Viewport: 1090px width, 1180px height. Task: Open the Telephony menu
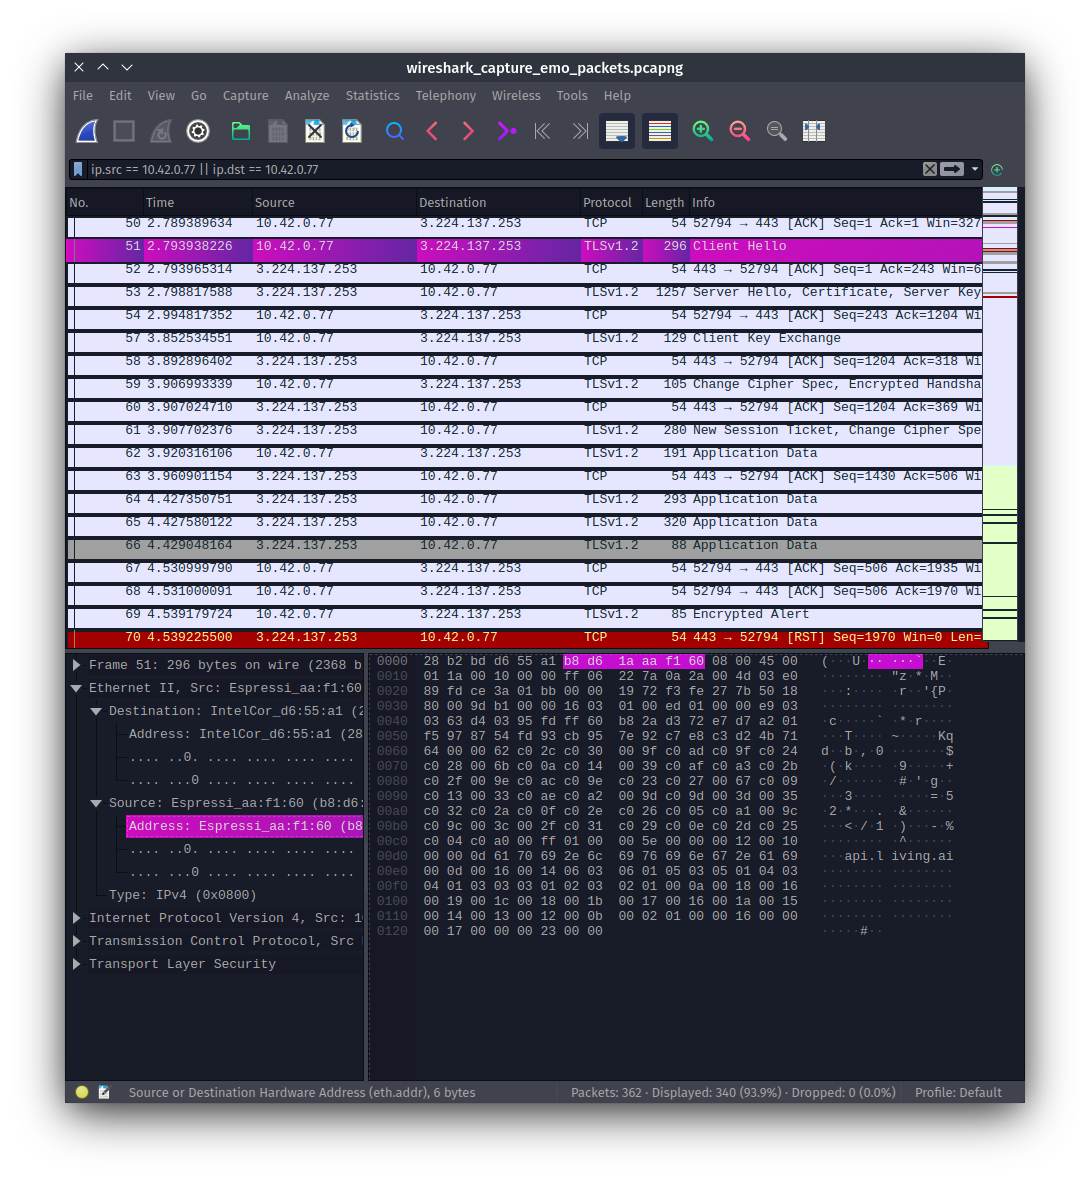(x=446, y=96)
